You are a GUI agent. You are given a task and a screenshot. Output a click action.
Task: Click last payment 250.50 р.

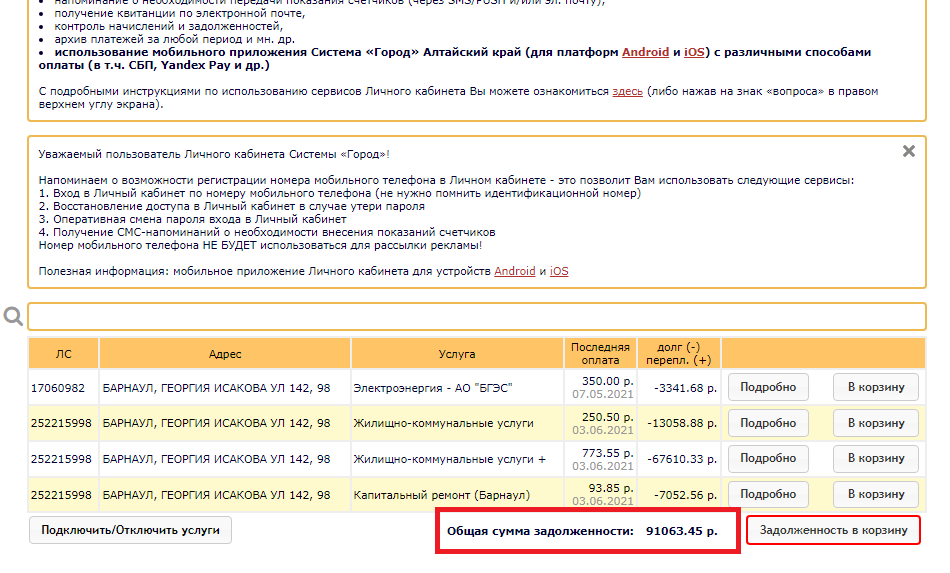(x=608, y=417)
